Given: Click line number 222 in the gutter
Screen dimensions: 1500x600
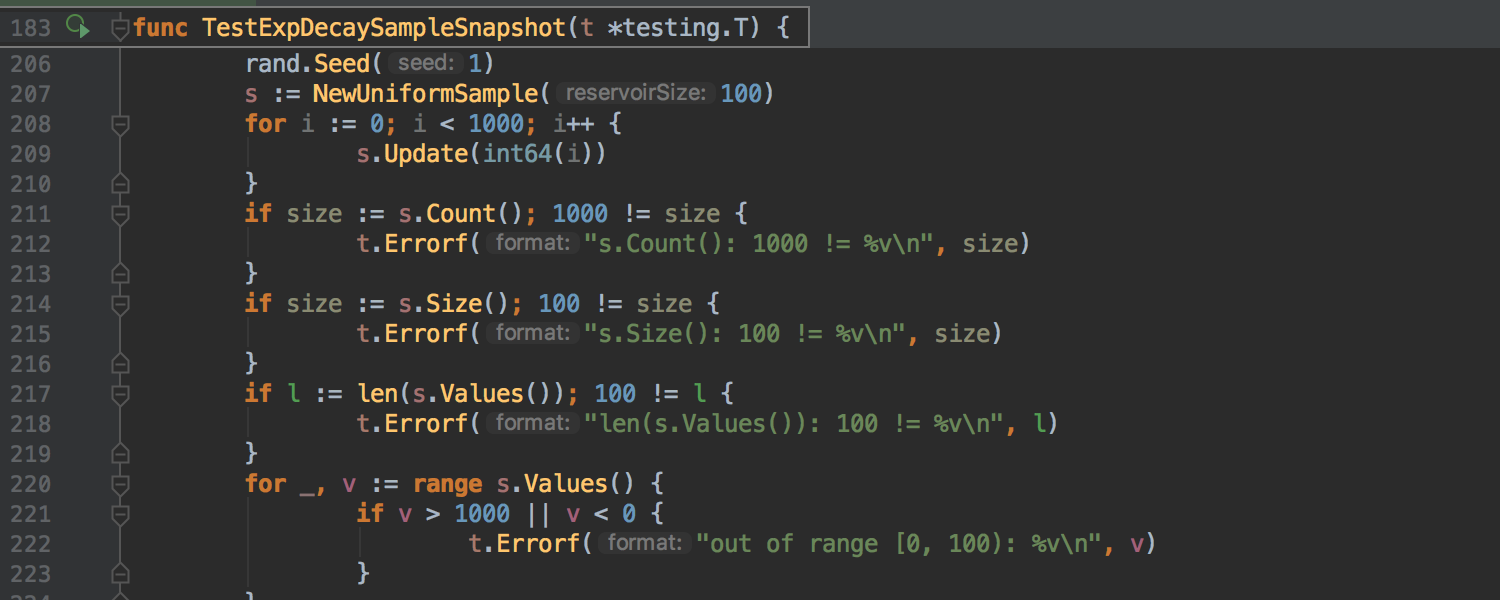Looking at the screenshot, I should coord(31,544).
